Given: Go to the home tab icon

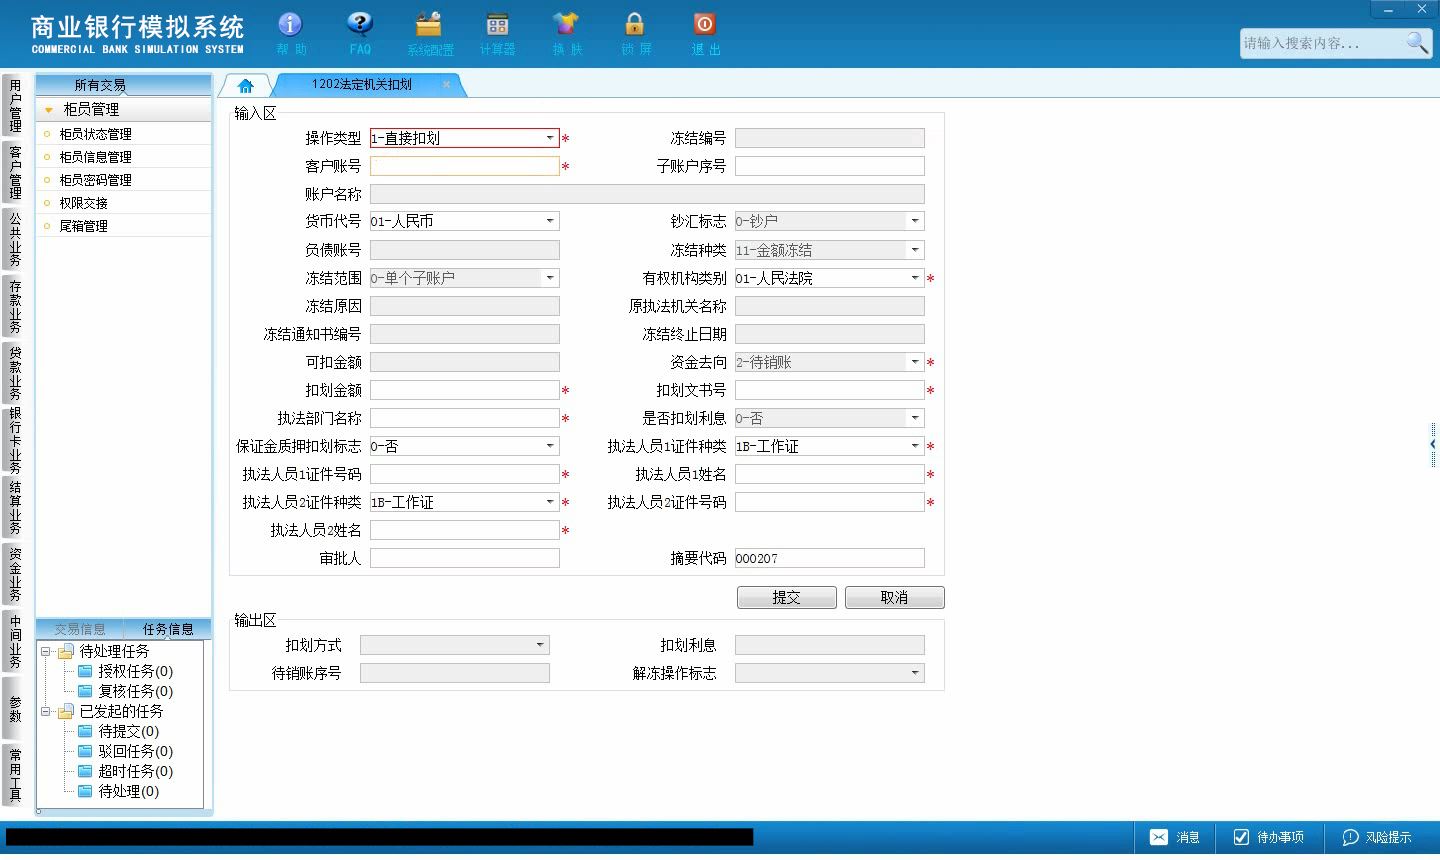Looking at the screenshot, I should click(x=246, y=86).
